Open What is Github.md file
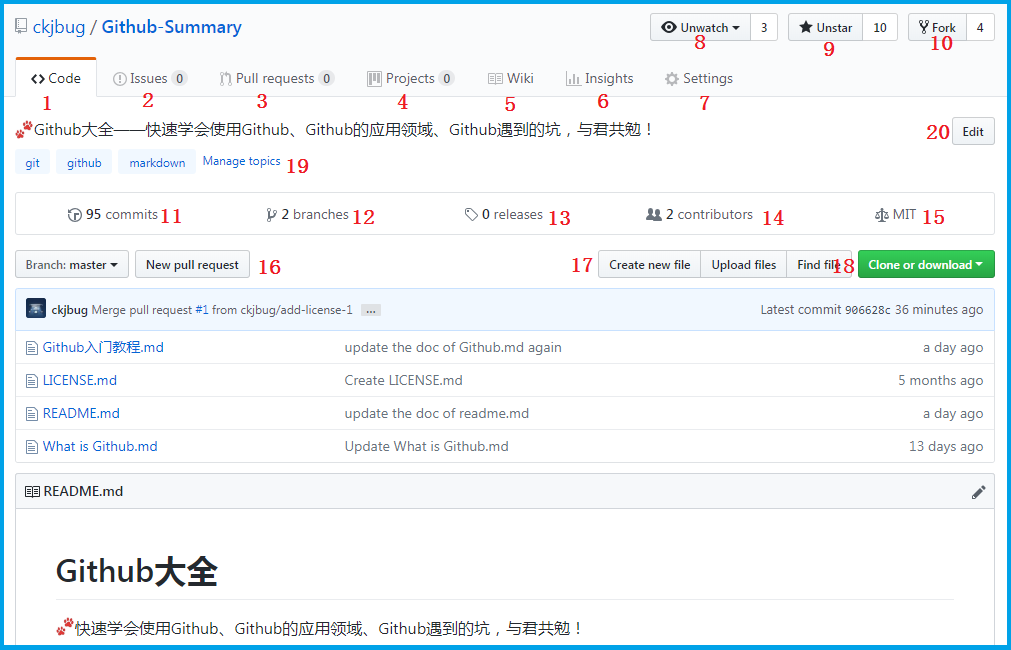1011x650 pixels. [x=100, y=446]
